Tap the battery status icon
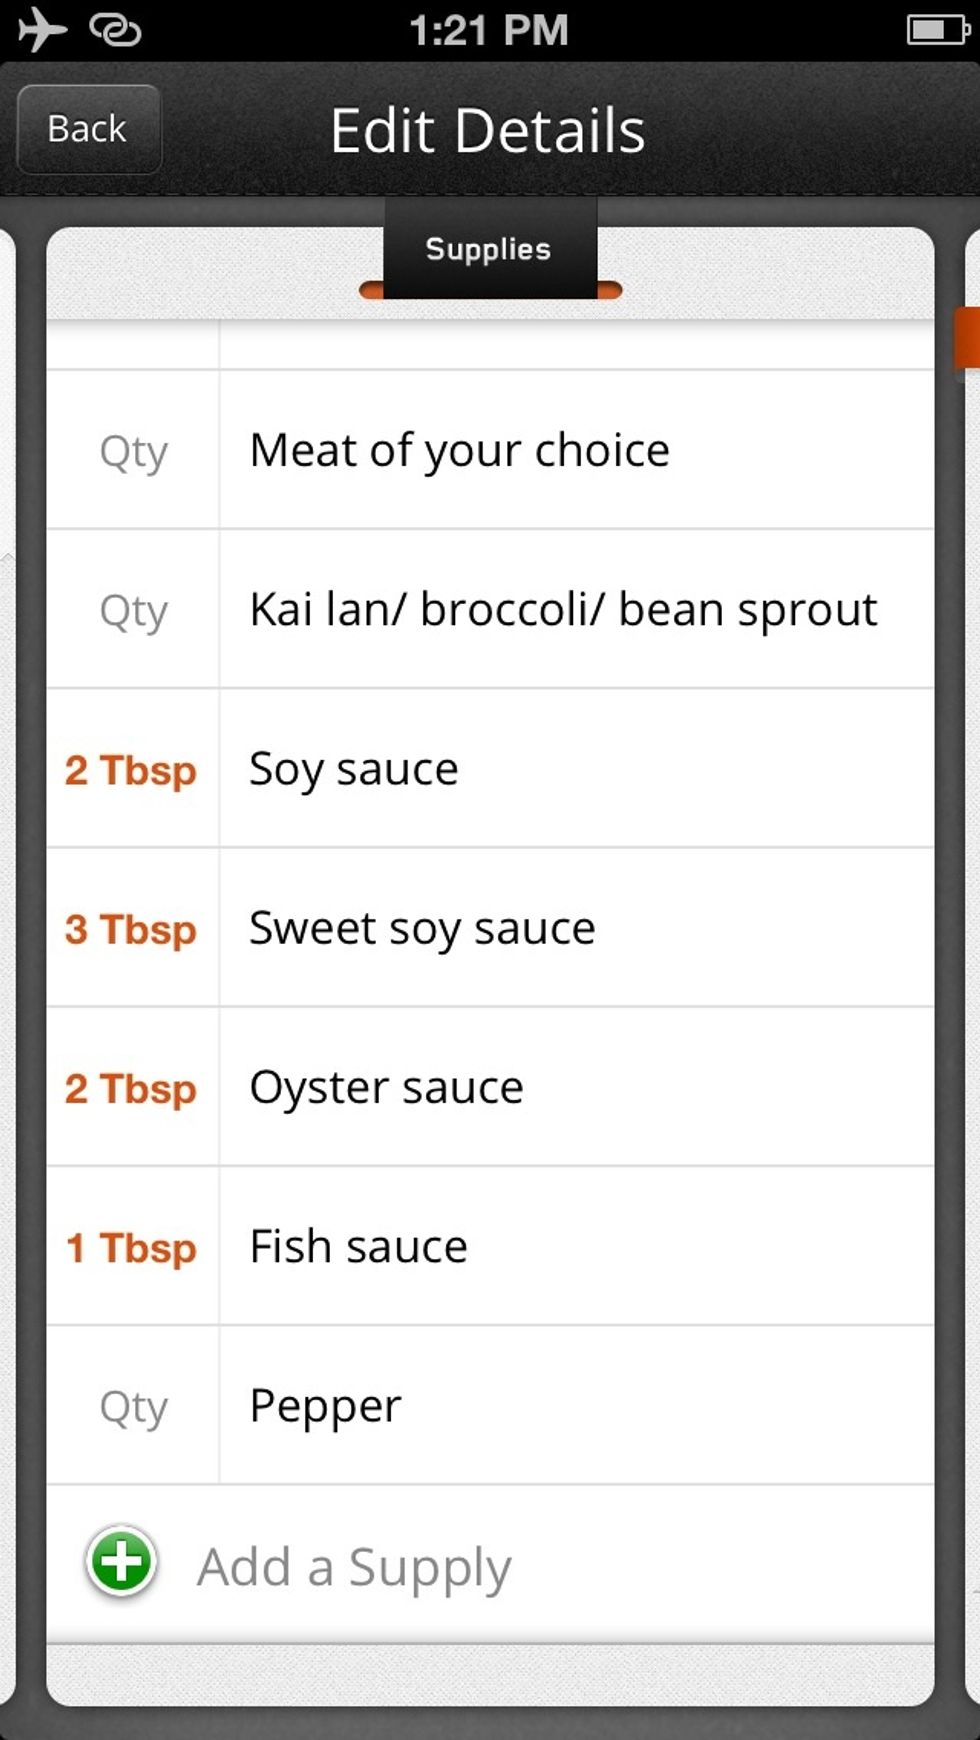This screenshot has width=980, height=1740. pos(936,30)
